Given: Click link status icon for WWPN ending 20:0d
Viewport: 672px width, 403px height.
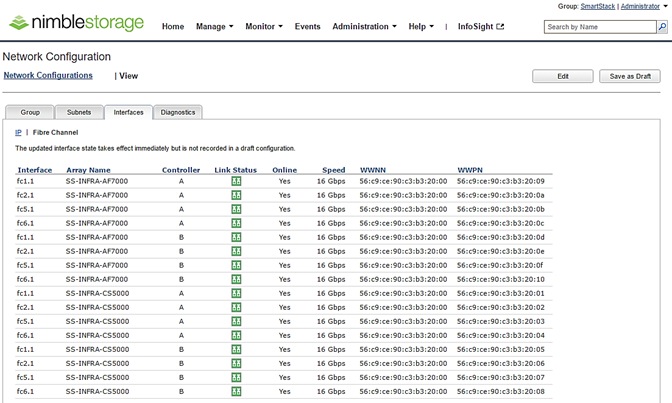Looking at the screenshot, I should click(236, 238).
